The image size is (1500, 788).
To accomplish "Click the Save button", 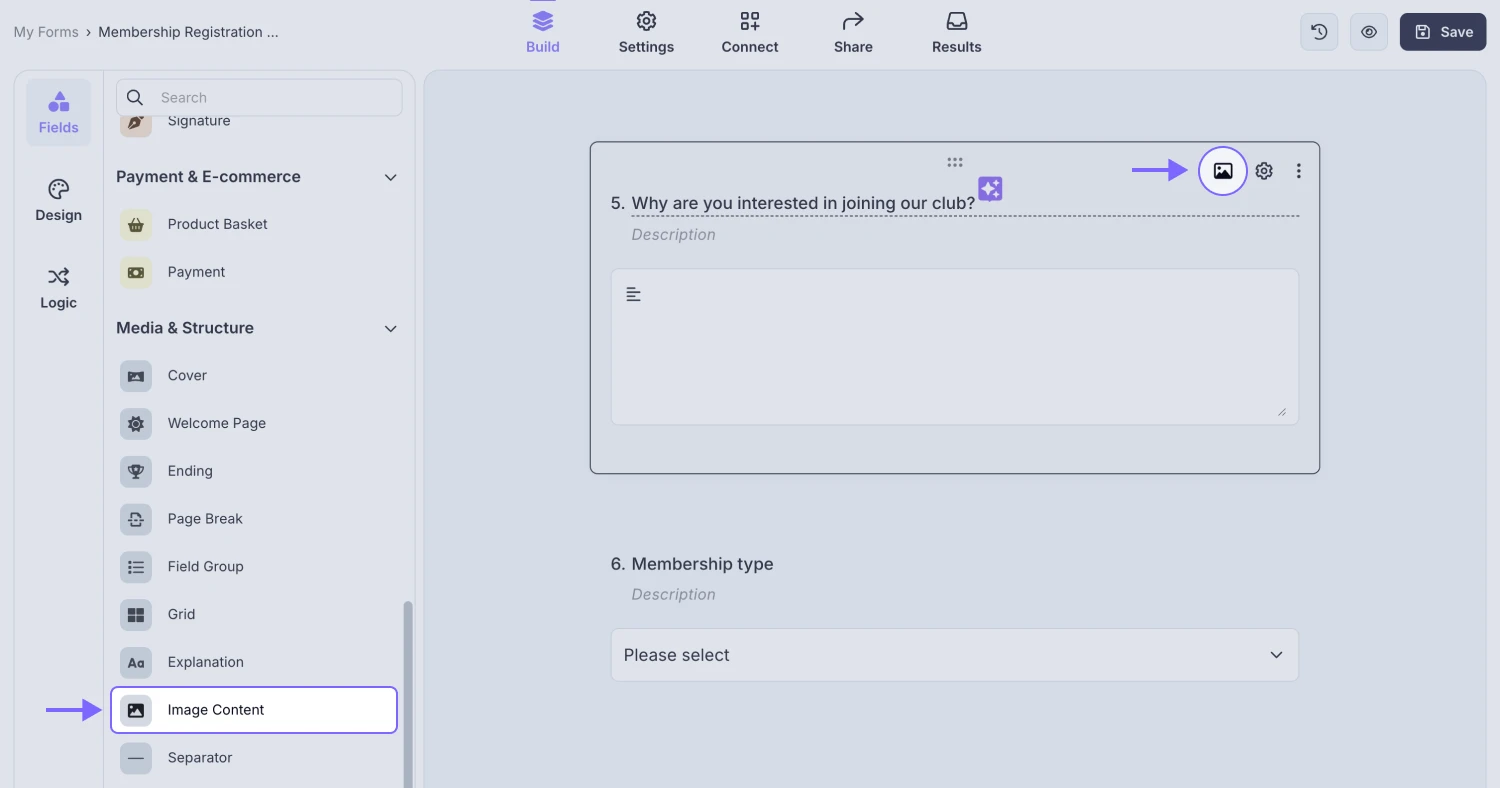I will click(1442, 31).
